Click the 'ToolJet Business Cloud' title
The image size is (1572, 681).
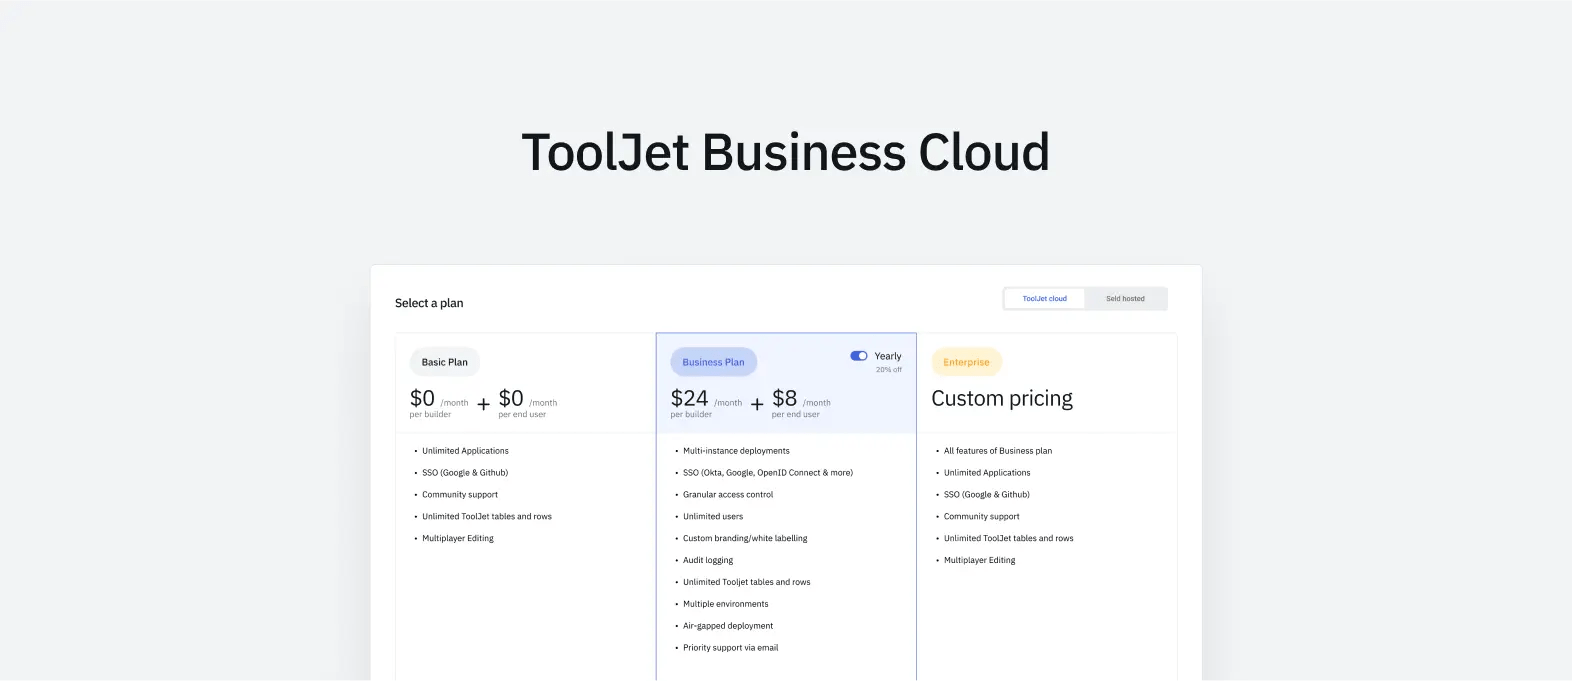[x=786, y=153]
